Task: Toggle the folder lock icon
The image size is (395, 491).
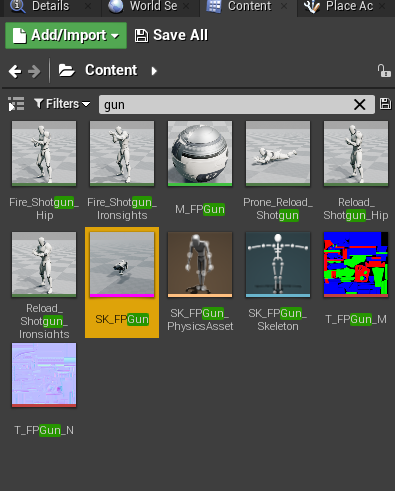Action: coord(384,71)
